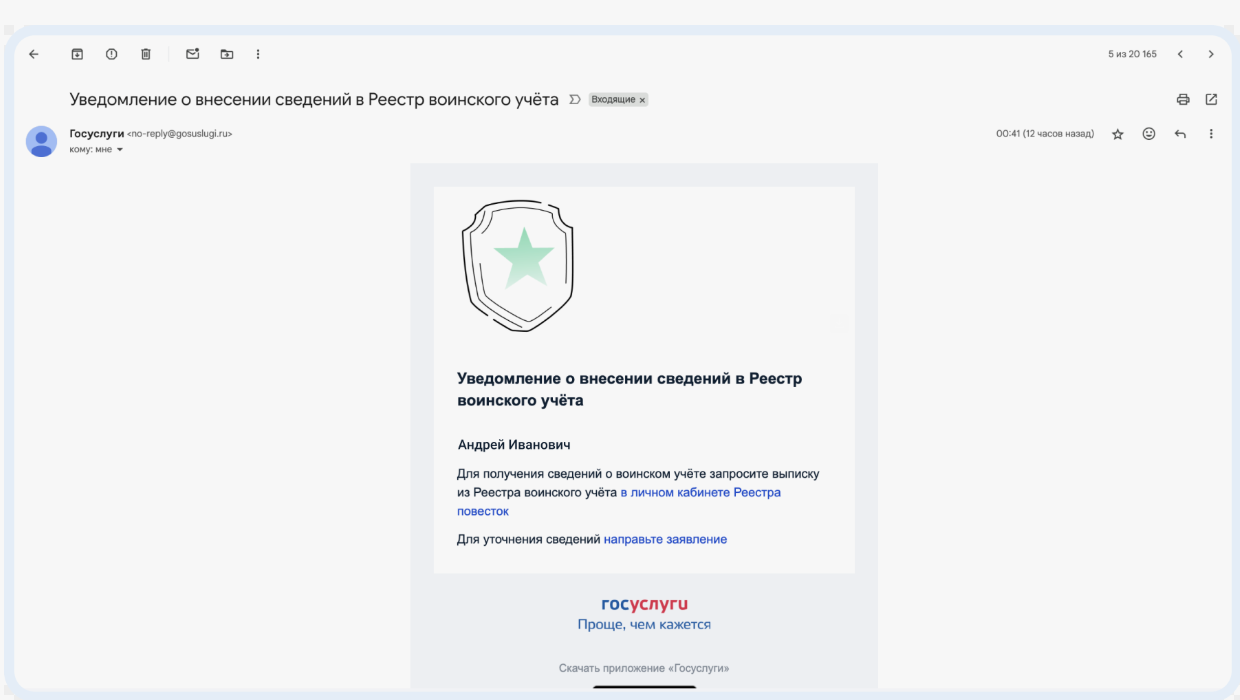This screenshot has height=700, width=1240.
Task: Mark the email as unread
Action: coord(193,54)
